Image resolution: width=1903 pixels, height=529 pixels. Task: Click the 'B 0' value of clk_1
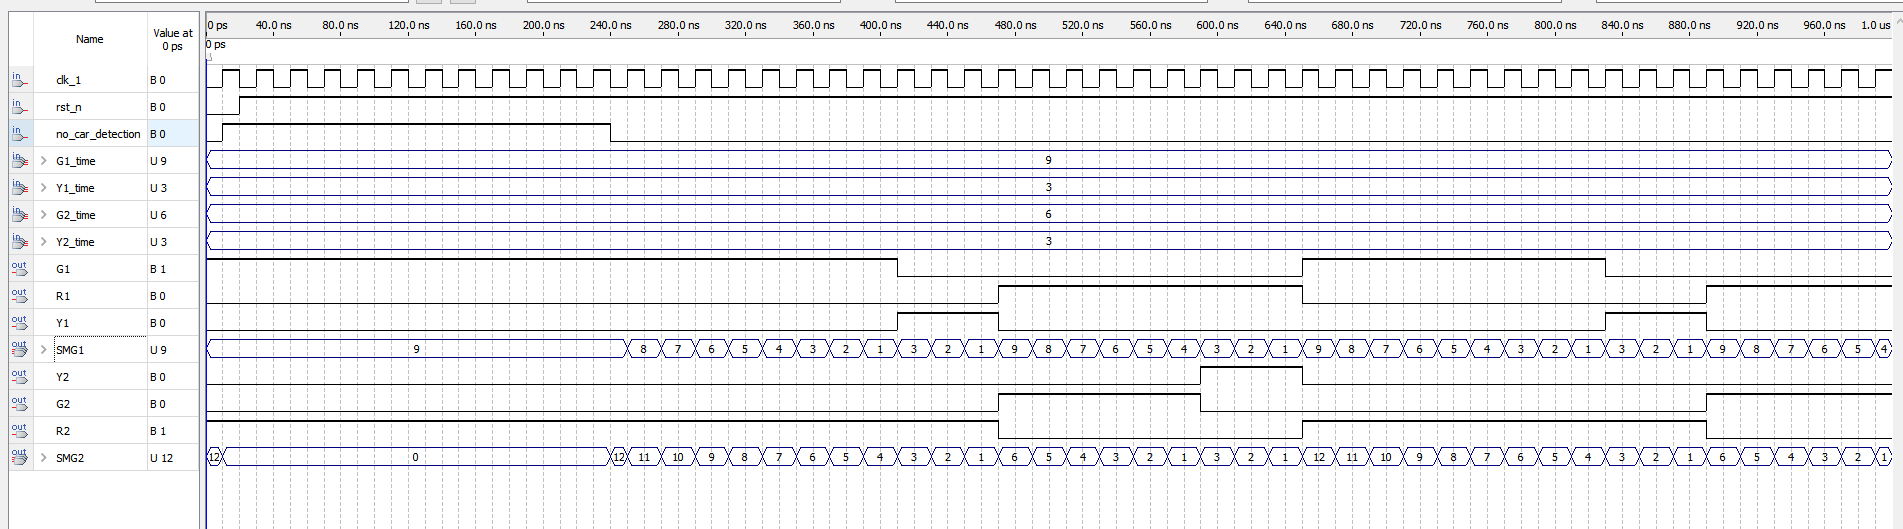[158, 80]
